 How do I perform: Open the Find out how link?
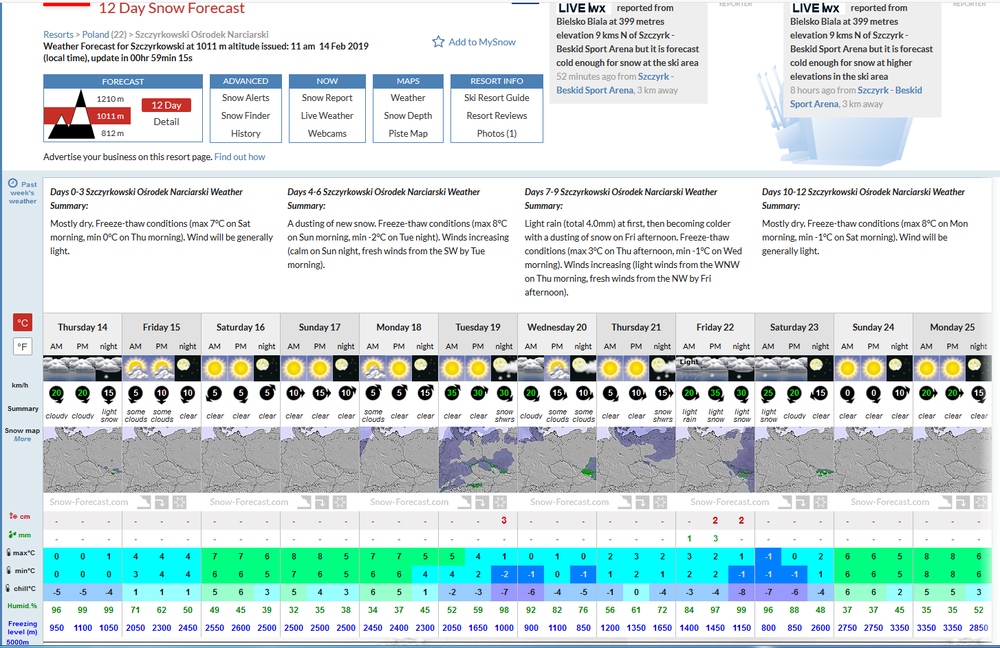(240, 157)
